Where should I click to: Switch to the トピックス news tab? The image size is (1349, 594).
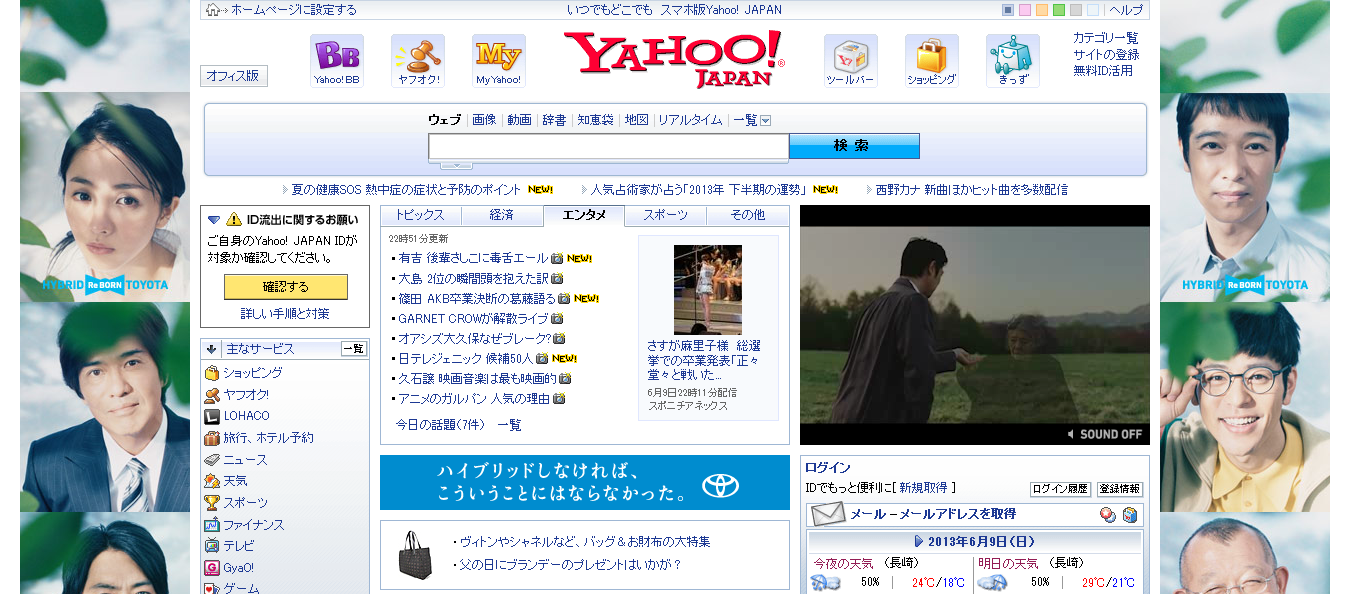[420, 215]
